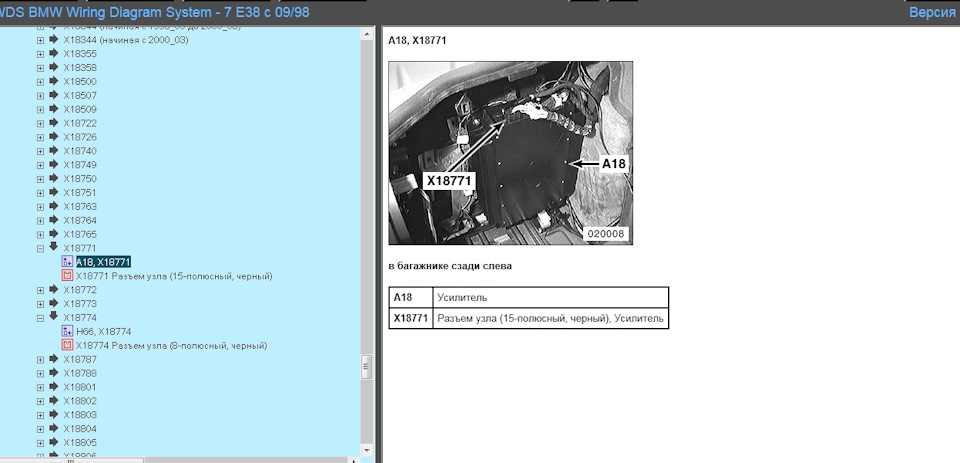960x463 pixels.
Task: Click the 'в багажнике сзади слева' caption
Action: pyautogui.click(x=450, y=266)
